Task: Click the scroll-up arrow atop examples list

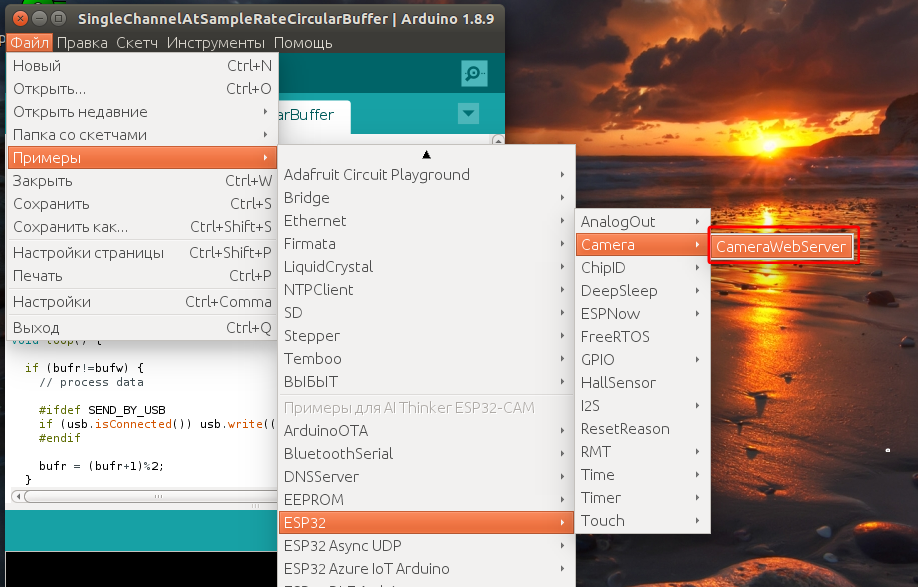Action: pyautogui.click(x=426, y=154)
